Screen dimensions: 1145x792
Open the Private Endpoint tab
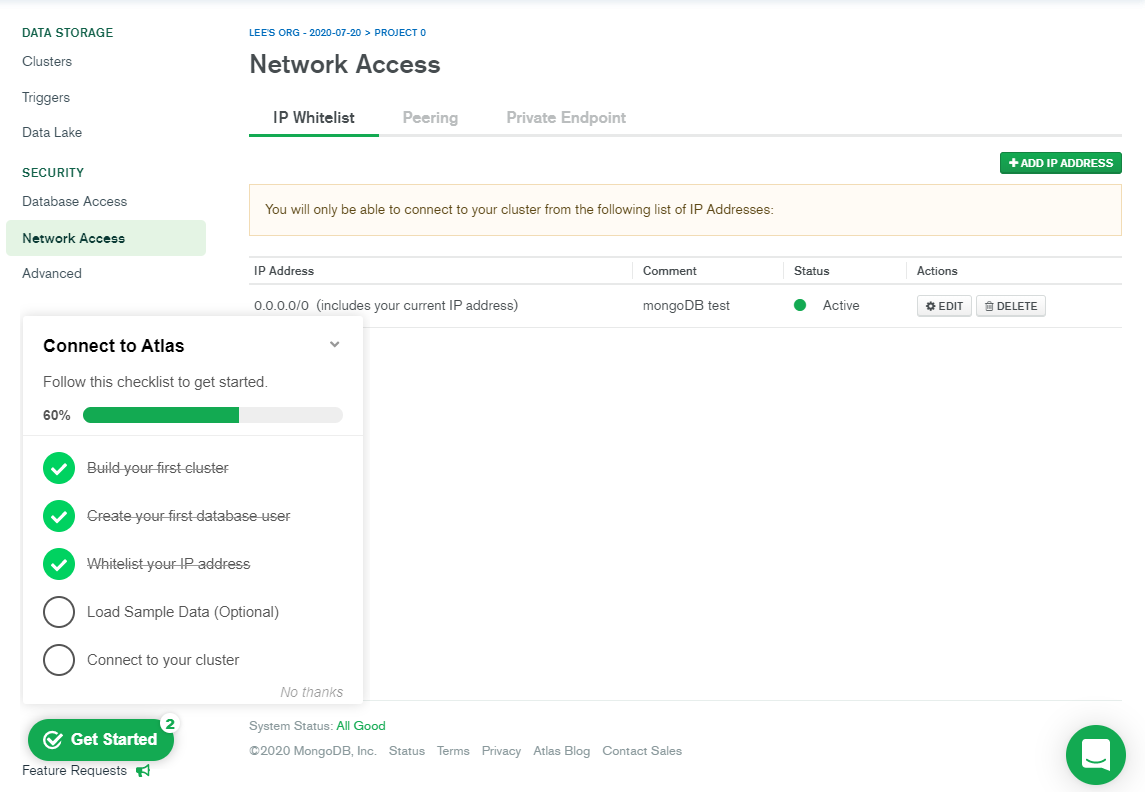[x=566, y=118]
